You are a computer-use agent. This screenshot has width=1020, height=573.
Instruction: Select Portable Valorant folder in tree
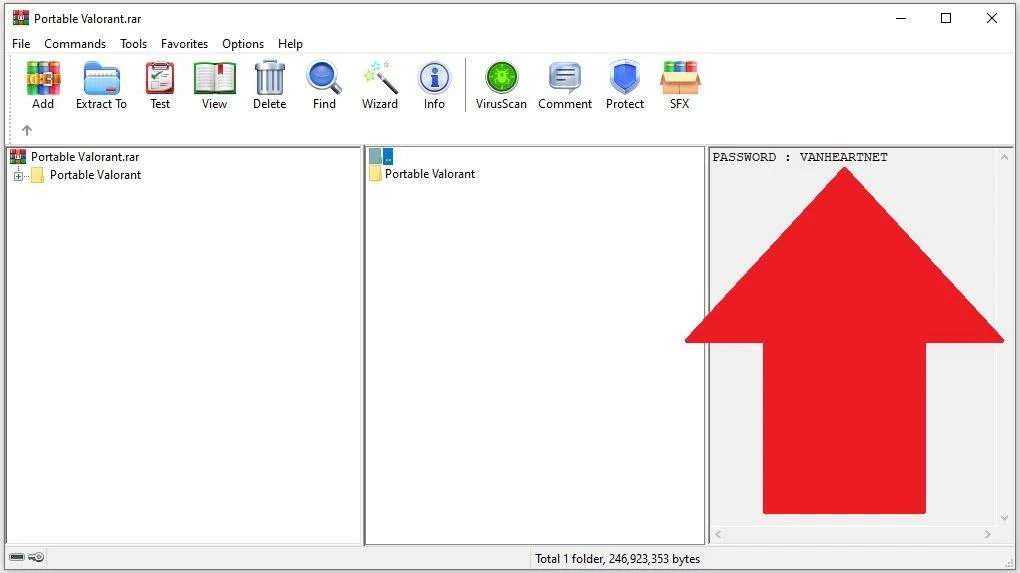tap(96, 175)
